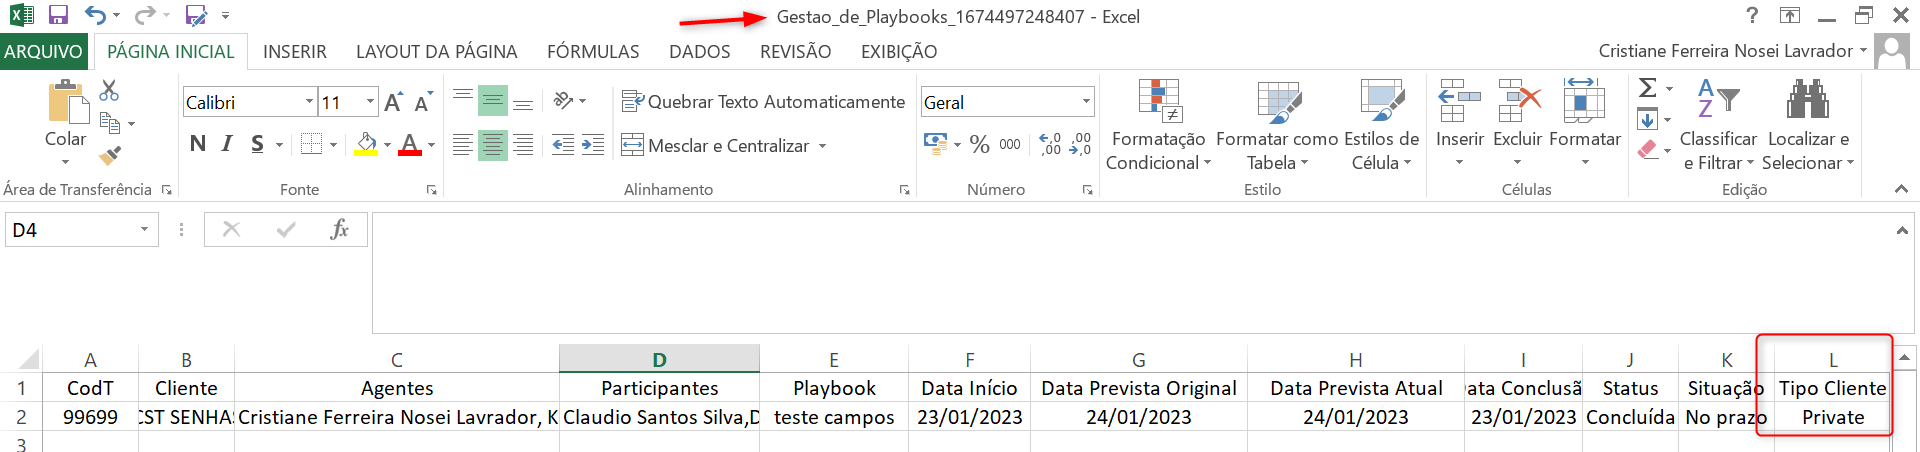The width and height of the screenshot is (1920, 452).
Task: Click Formatação Condicional button
Action: (1158, 125)
